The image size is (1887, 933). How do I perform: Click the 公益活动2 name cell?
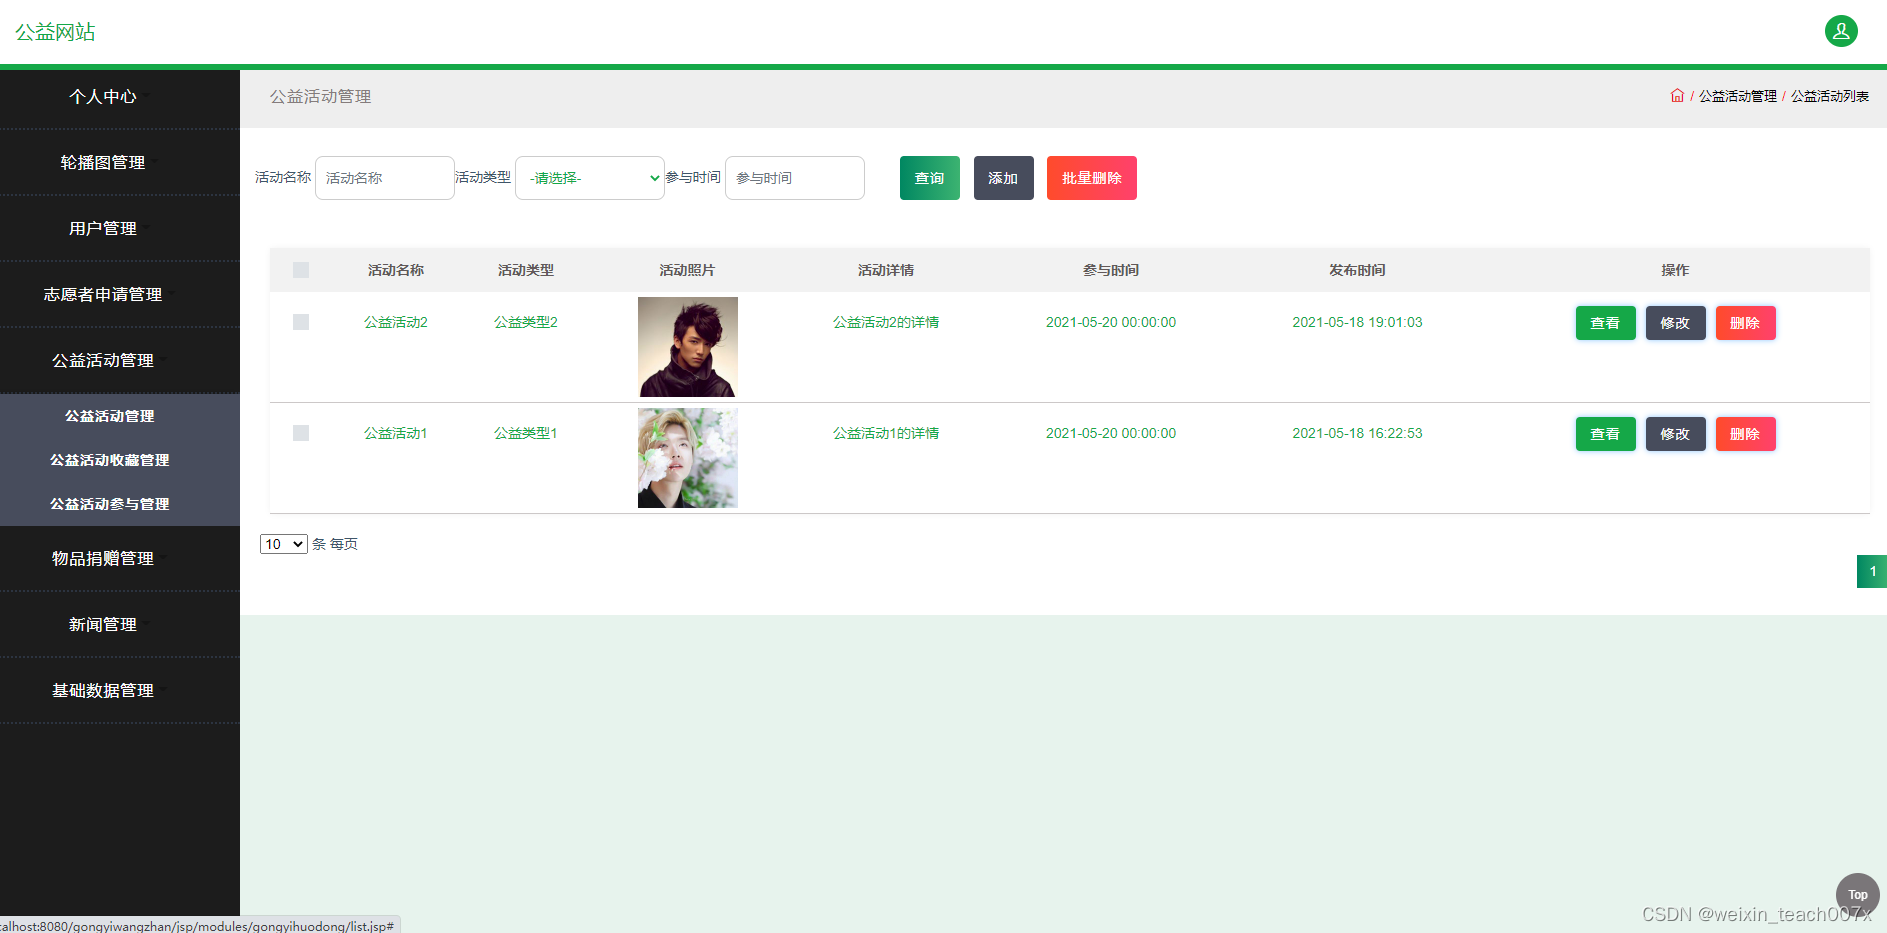pyautogui.click(x=396, y=322)
